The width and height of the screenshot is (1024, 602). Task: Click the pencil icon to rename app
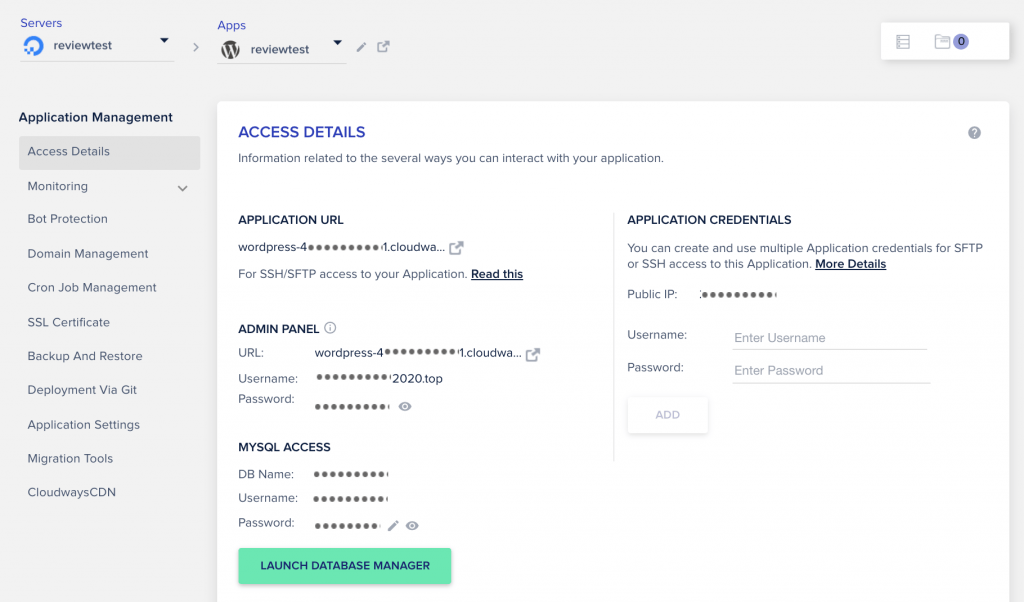(x=361, y=47)
